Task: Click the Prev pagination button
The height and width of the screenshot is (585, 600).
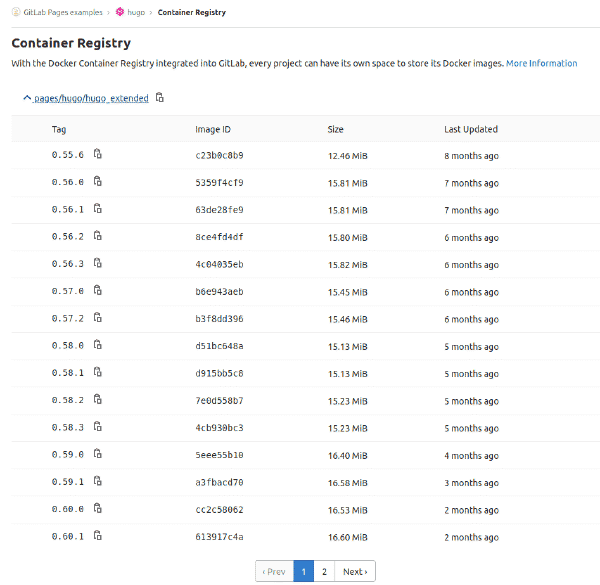Action: point(274,571)
